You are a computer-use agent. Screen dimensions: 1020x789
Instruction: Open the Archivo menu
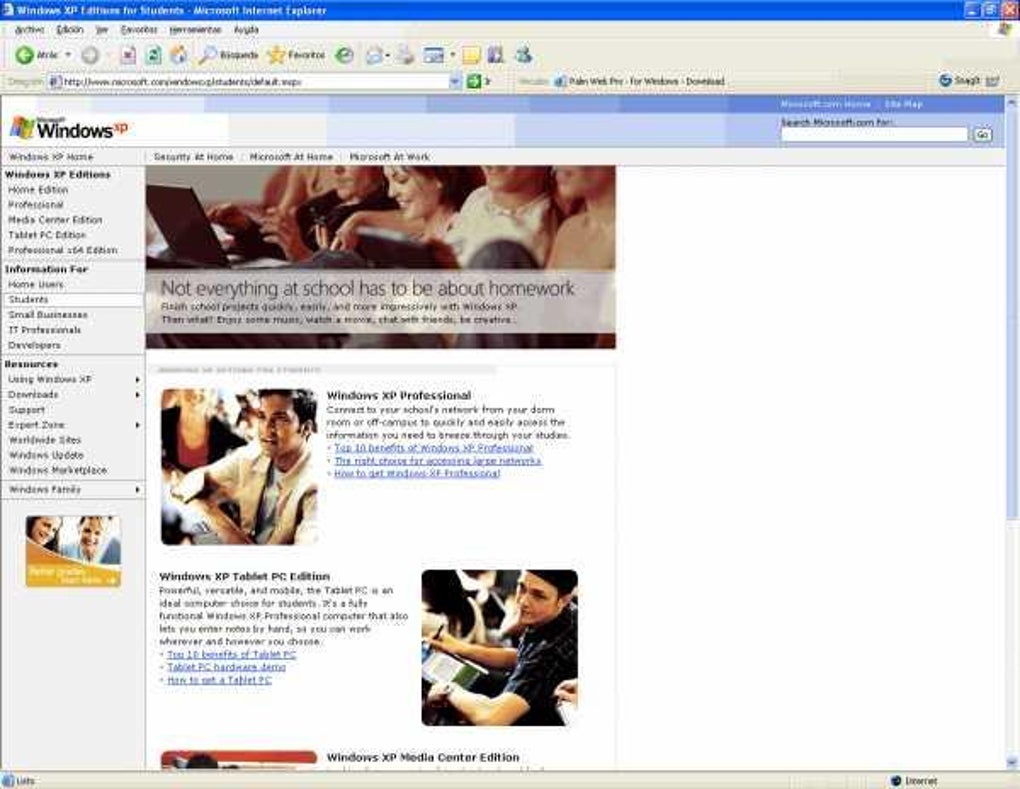point(29,30)
